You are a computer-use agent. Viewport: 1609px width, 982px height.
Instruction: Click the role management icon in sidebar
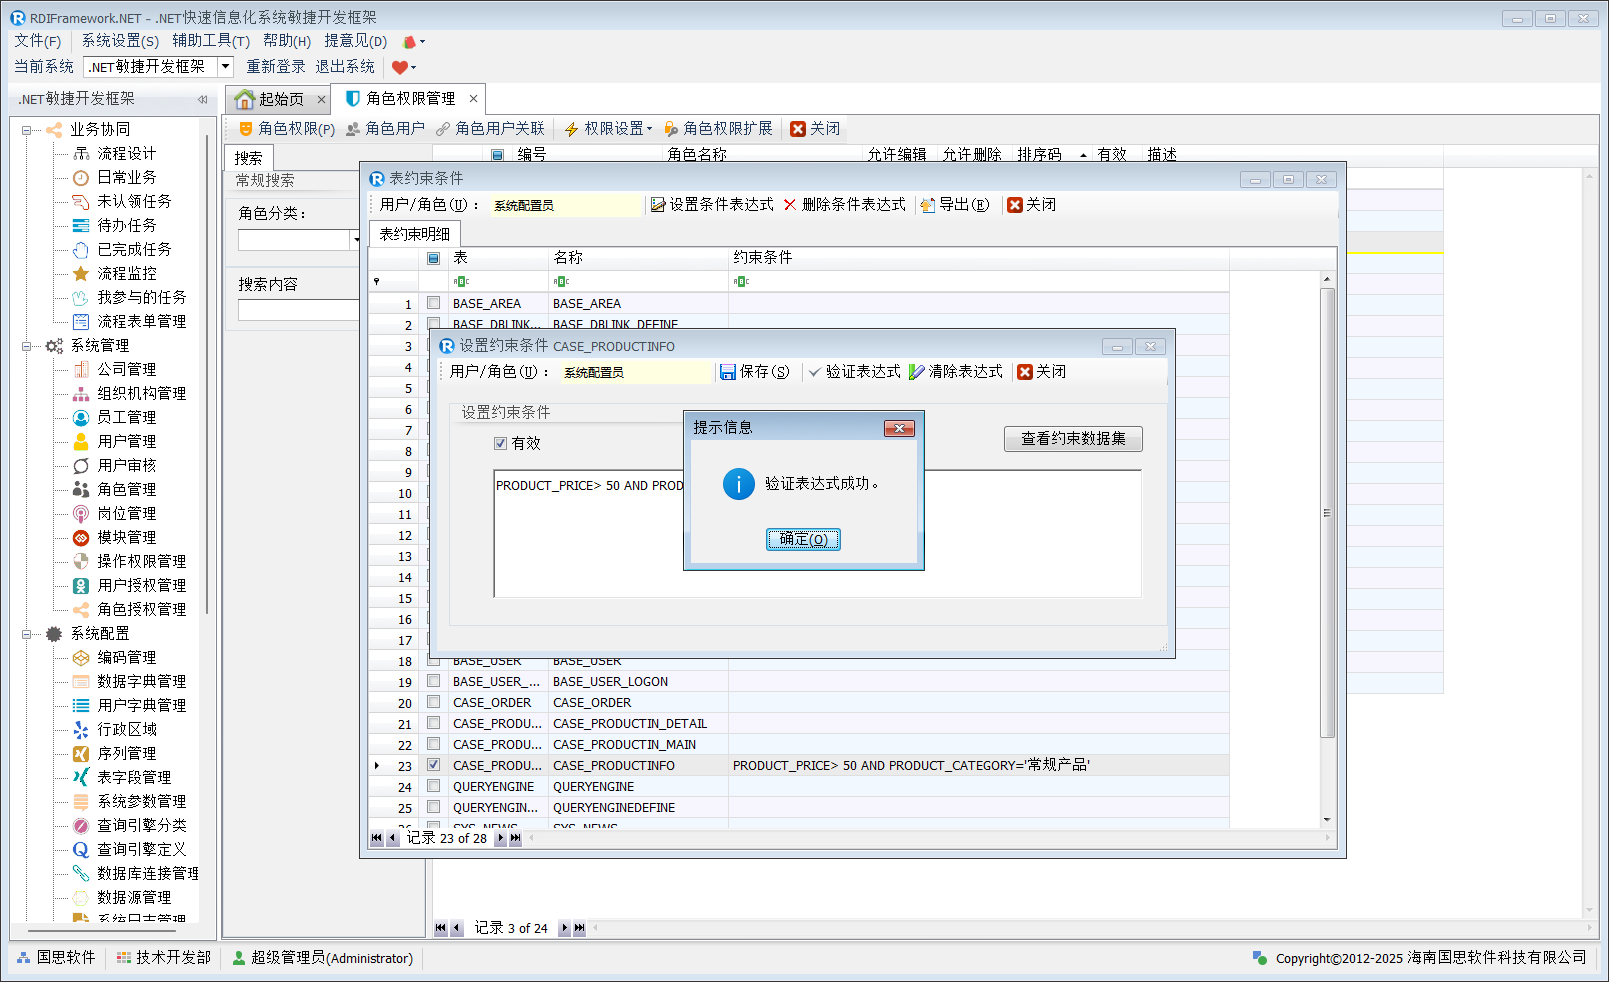(81, 489)
